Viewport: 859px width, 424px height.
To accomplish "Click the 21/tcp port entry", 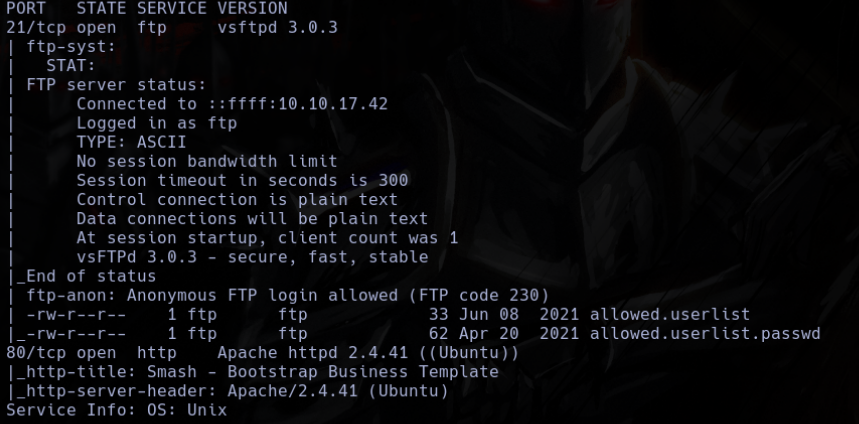I will click(36, 27).
